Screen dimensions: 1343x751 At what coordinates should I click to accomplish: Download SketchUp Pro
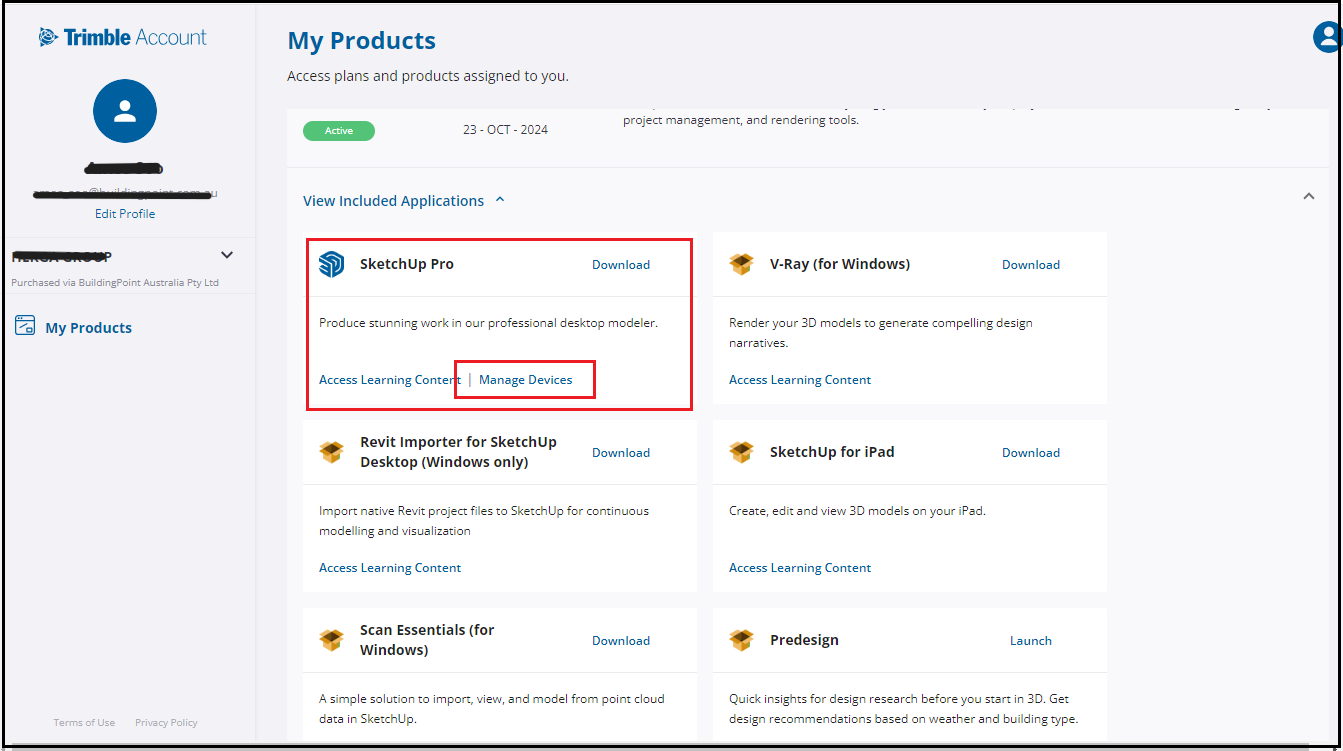point(620,265)
